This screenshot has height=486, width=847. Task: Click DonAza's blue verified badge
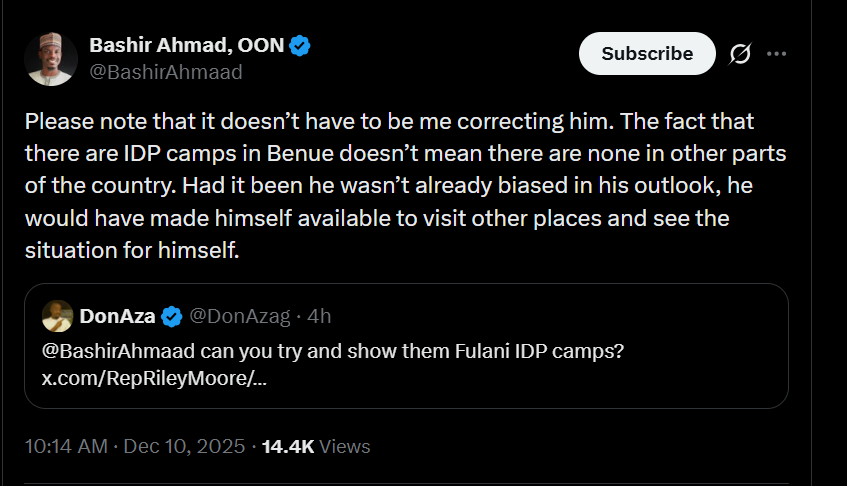pyautogui.click(x=171, y=317)
